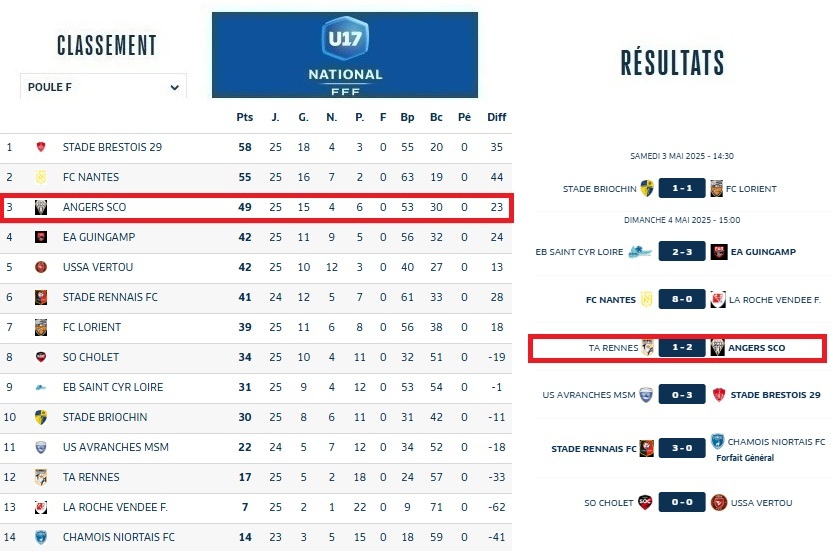Click the Diff column header
The width and height of the screenshot is (832, 551).
pyautogui.click(x=497, y=117)
